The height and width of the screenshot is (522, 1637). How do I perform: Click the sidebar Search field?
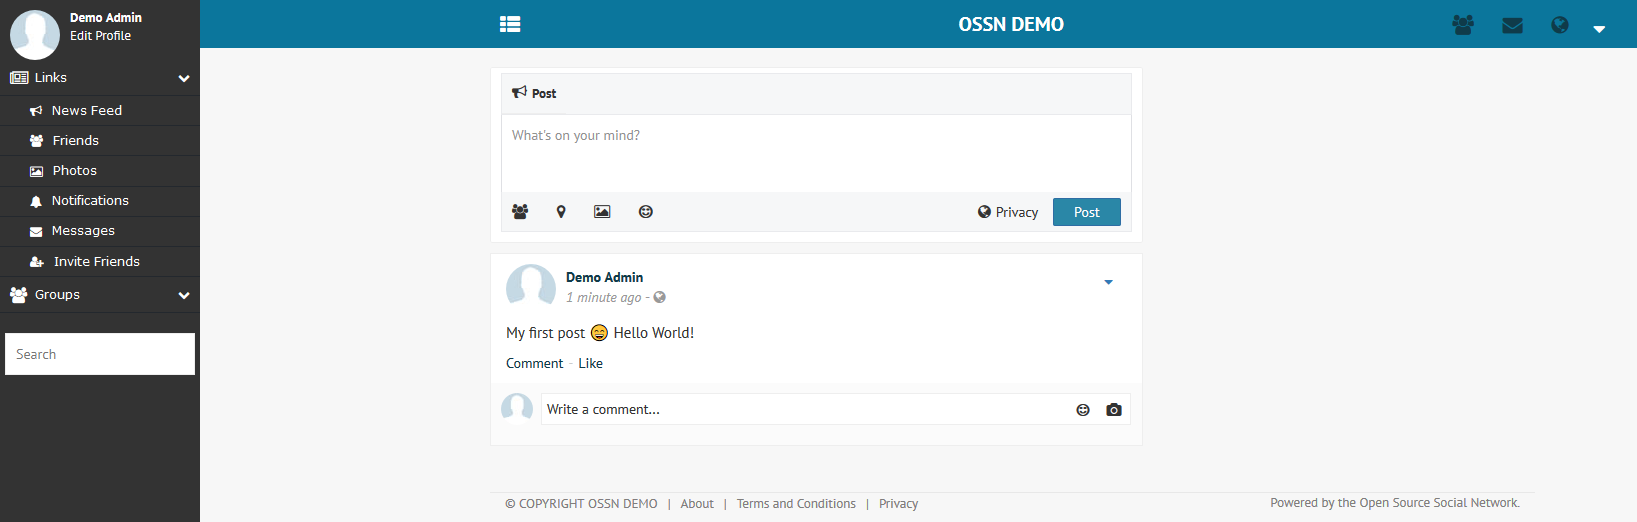coord(100,354)
